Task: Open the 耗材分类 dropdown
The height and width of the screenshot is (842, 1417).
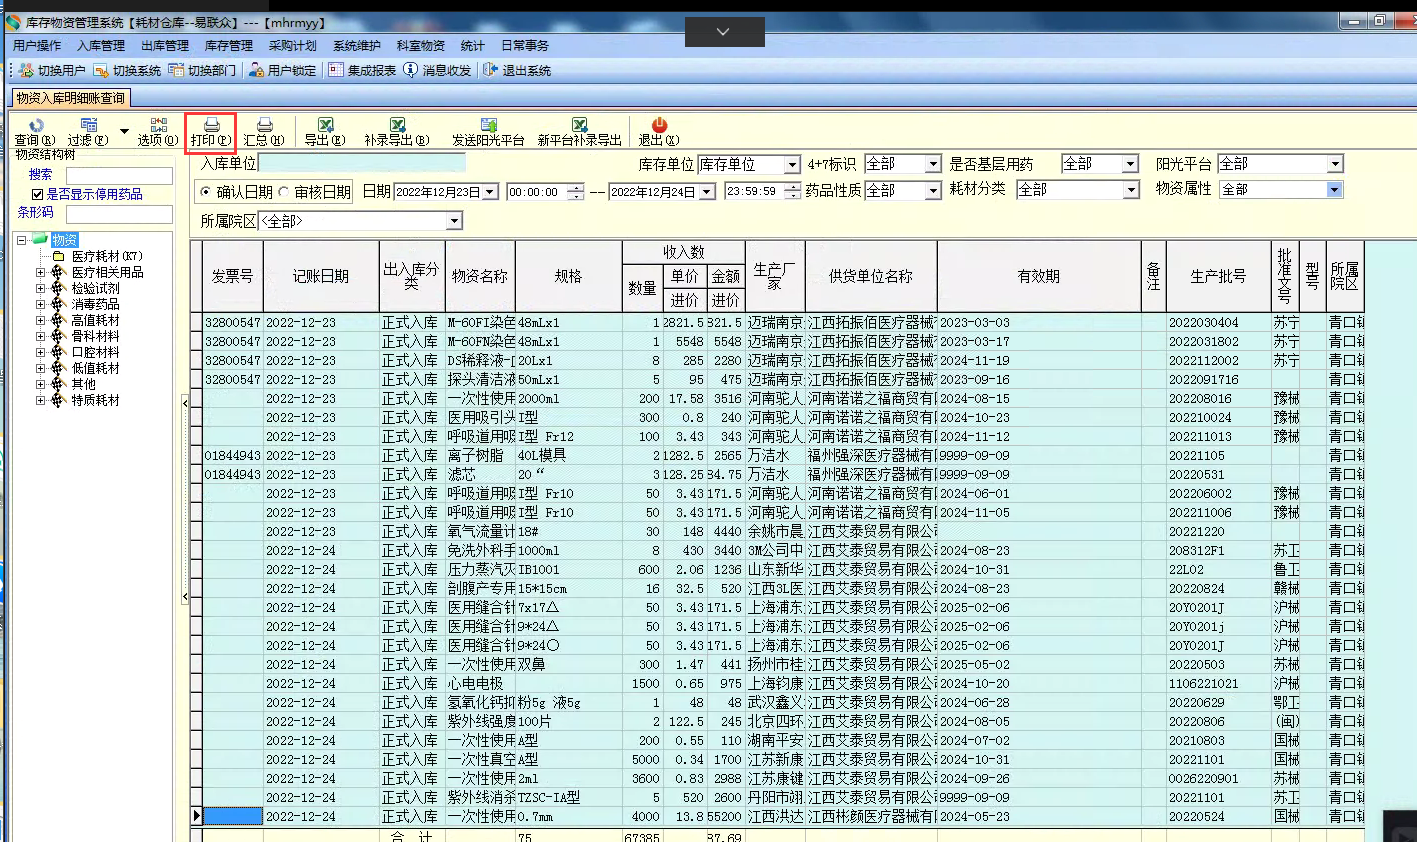Action: pyautogui.click(x=1131, y=190)
